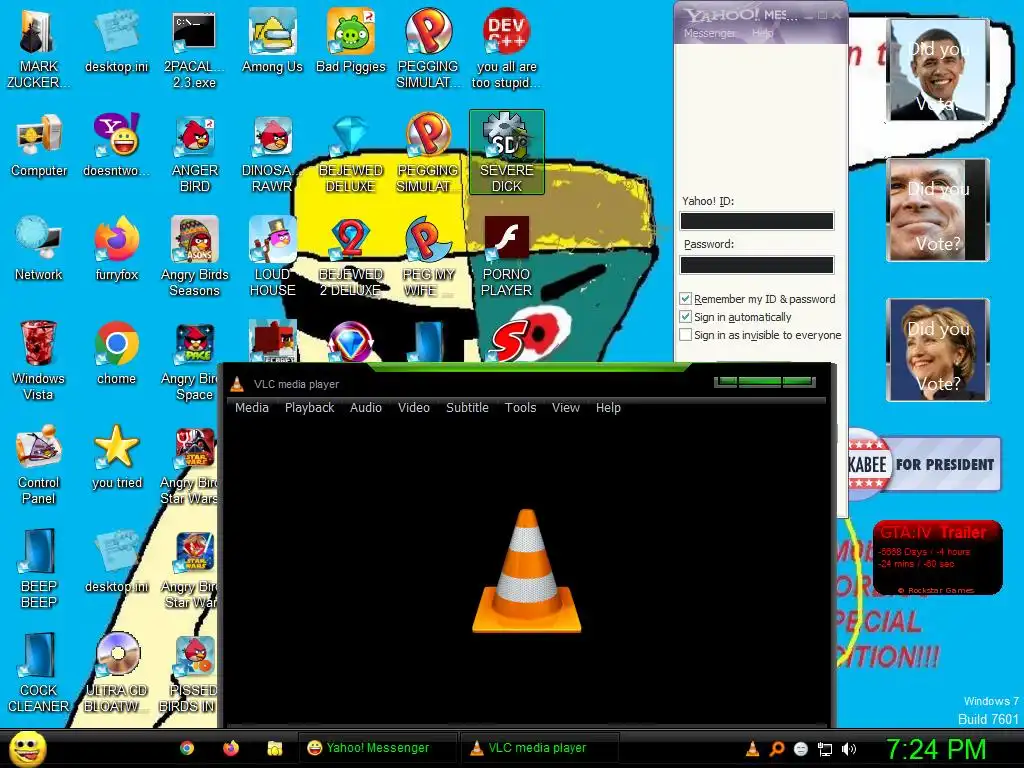Click the Yahoo! ID input field
This screenshot has width=1024, height=768.
coord(757,221)
